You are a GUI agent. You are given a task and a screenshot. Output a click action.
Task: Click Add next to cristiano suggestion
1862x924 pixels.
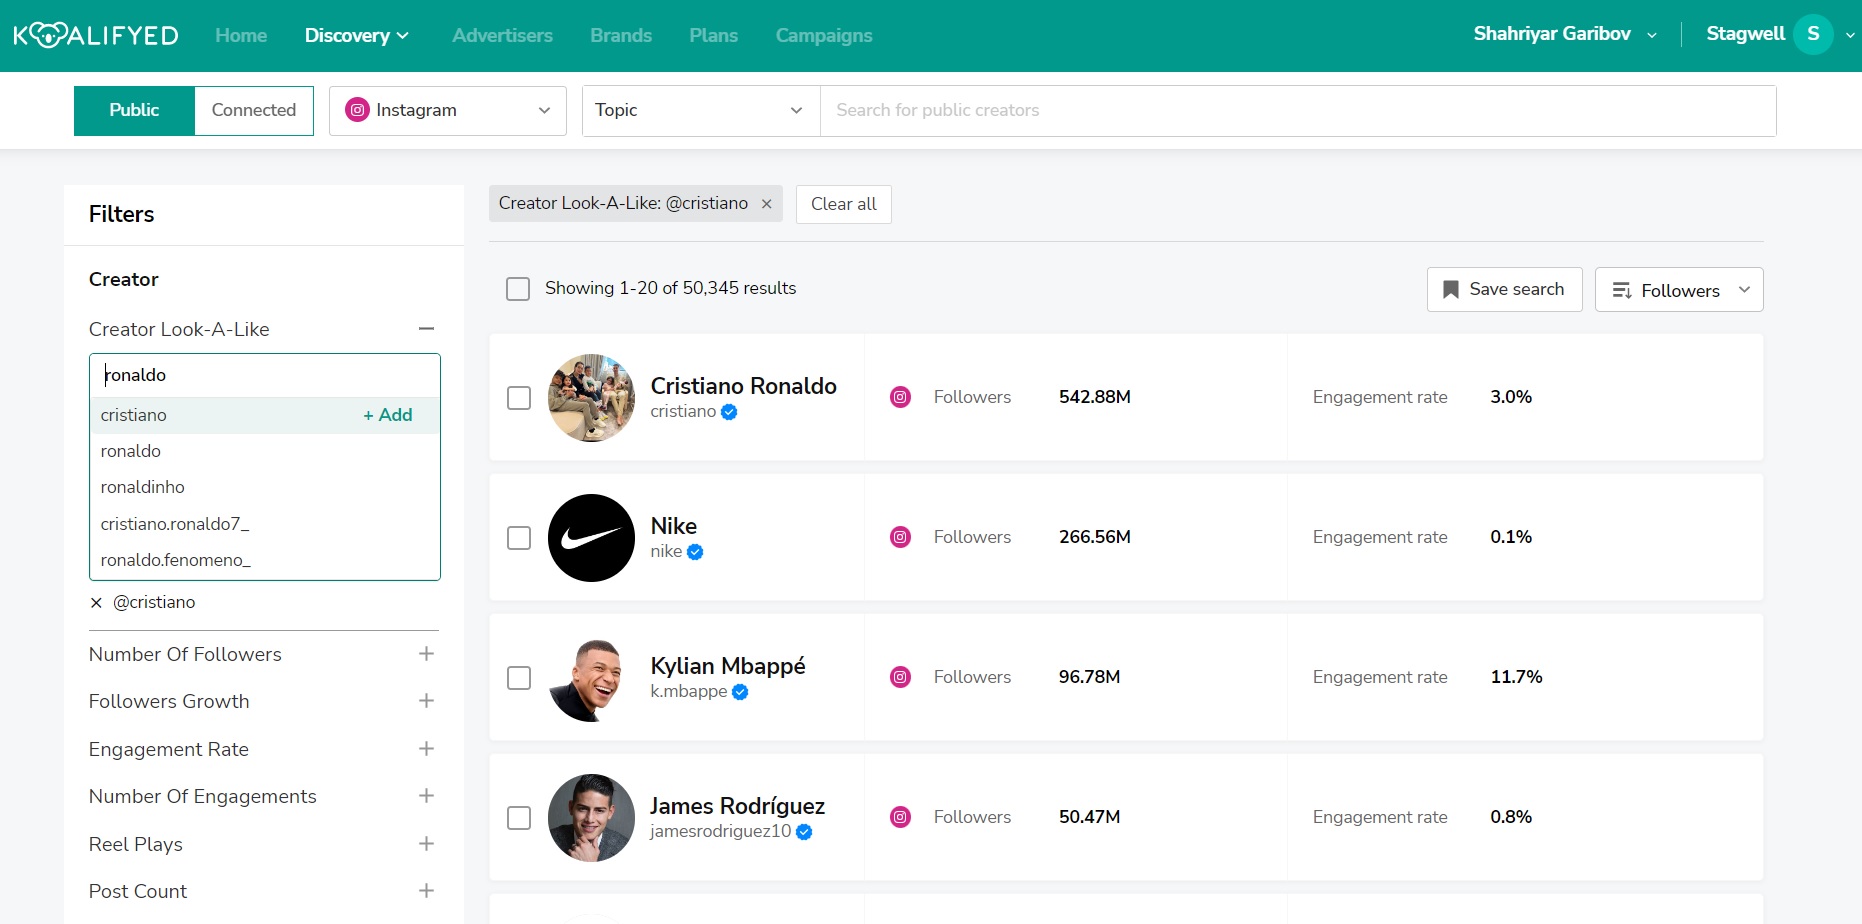coord(388,415)
